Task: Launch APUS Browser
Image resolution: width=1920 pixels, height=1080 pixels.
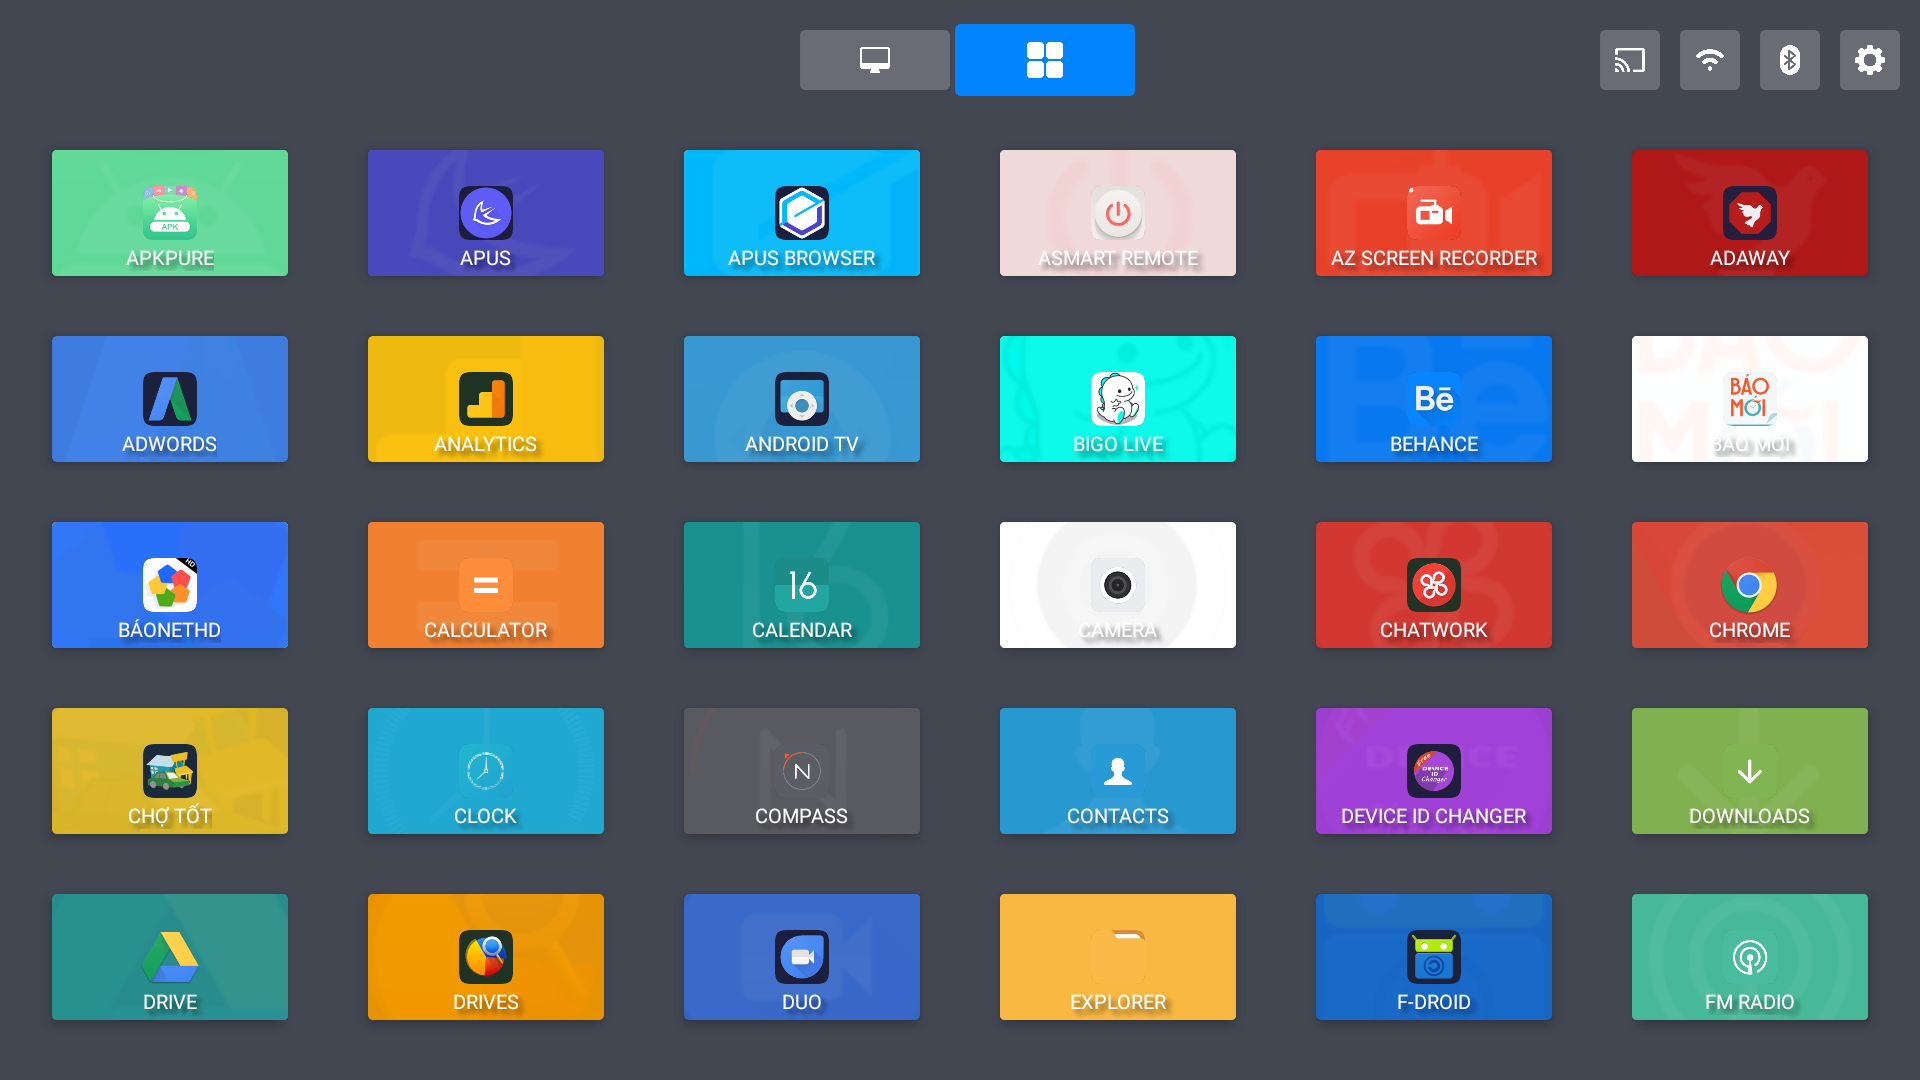Action: 801,213
